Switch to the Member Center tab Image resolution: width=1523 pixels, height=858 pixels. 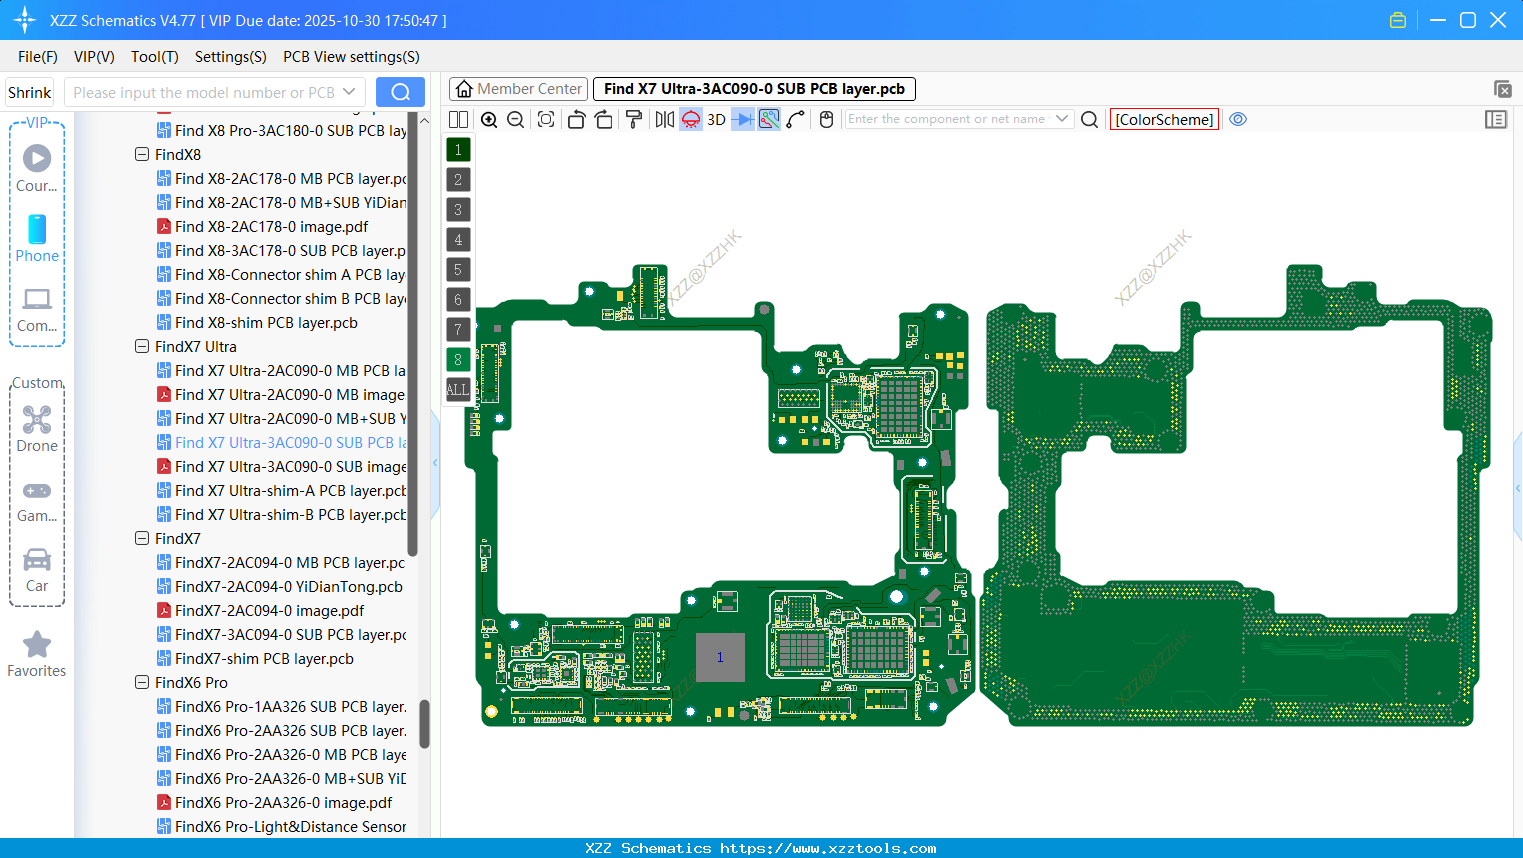517,88
